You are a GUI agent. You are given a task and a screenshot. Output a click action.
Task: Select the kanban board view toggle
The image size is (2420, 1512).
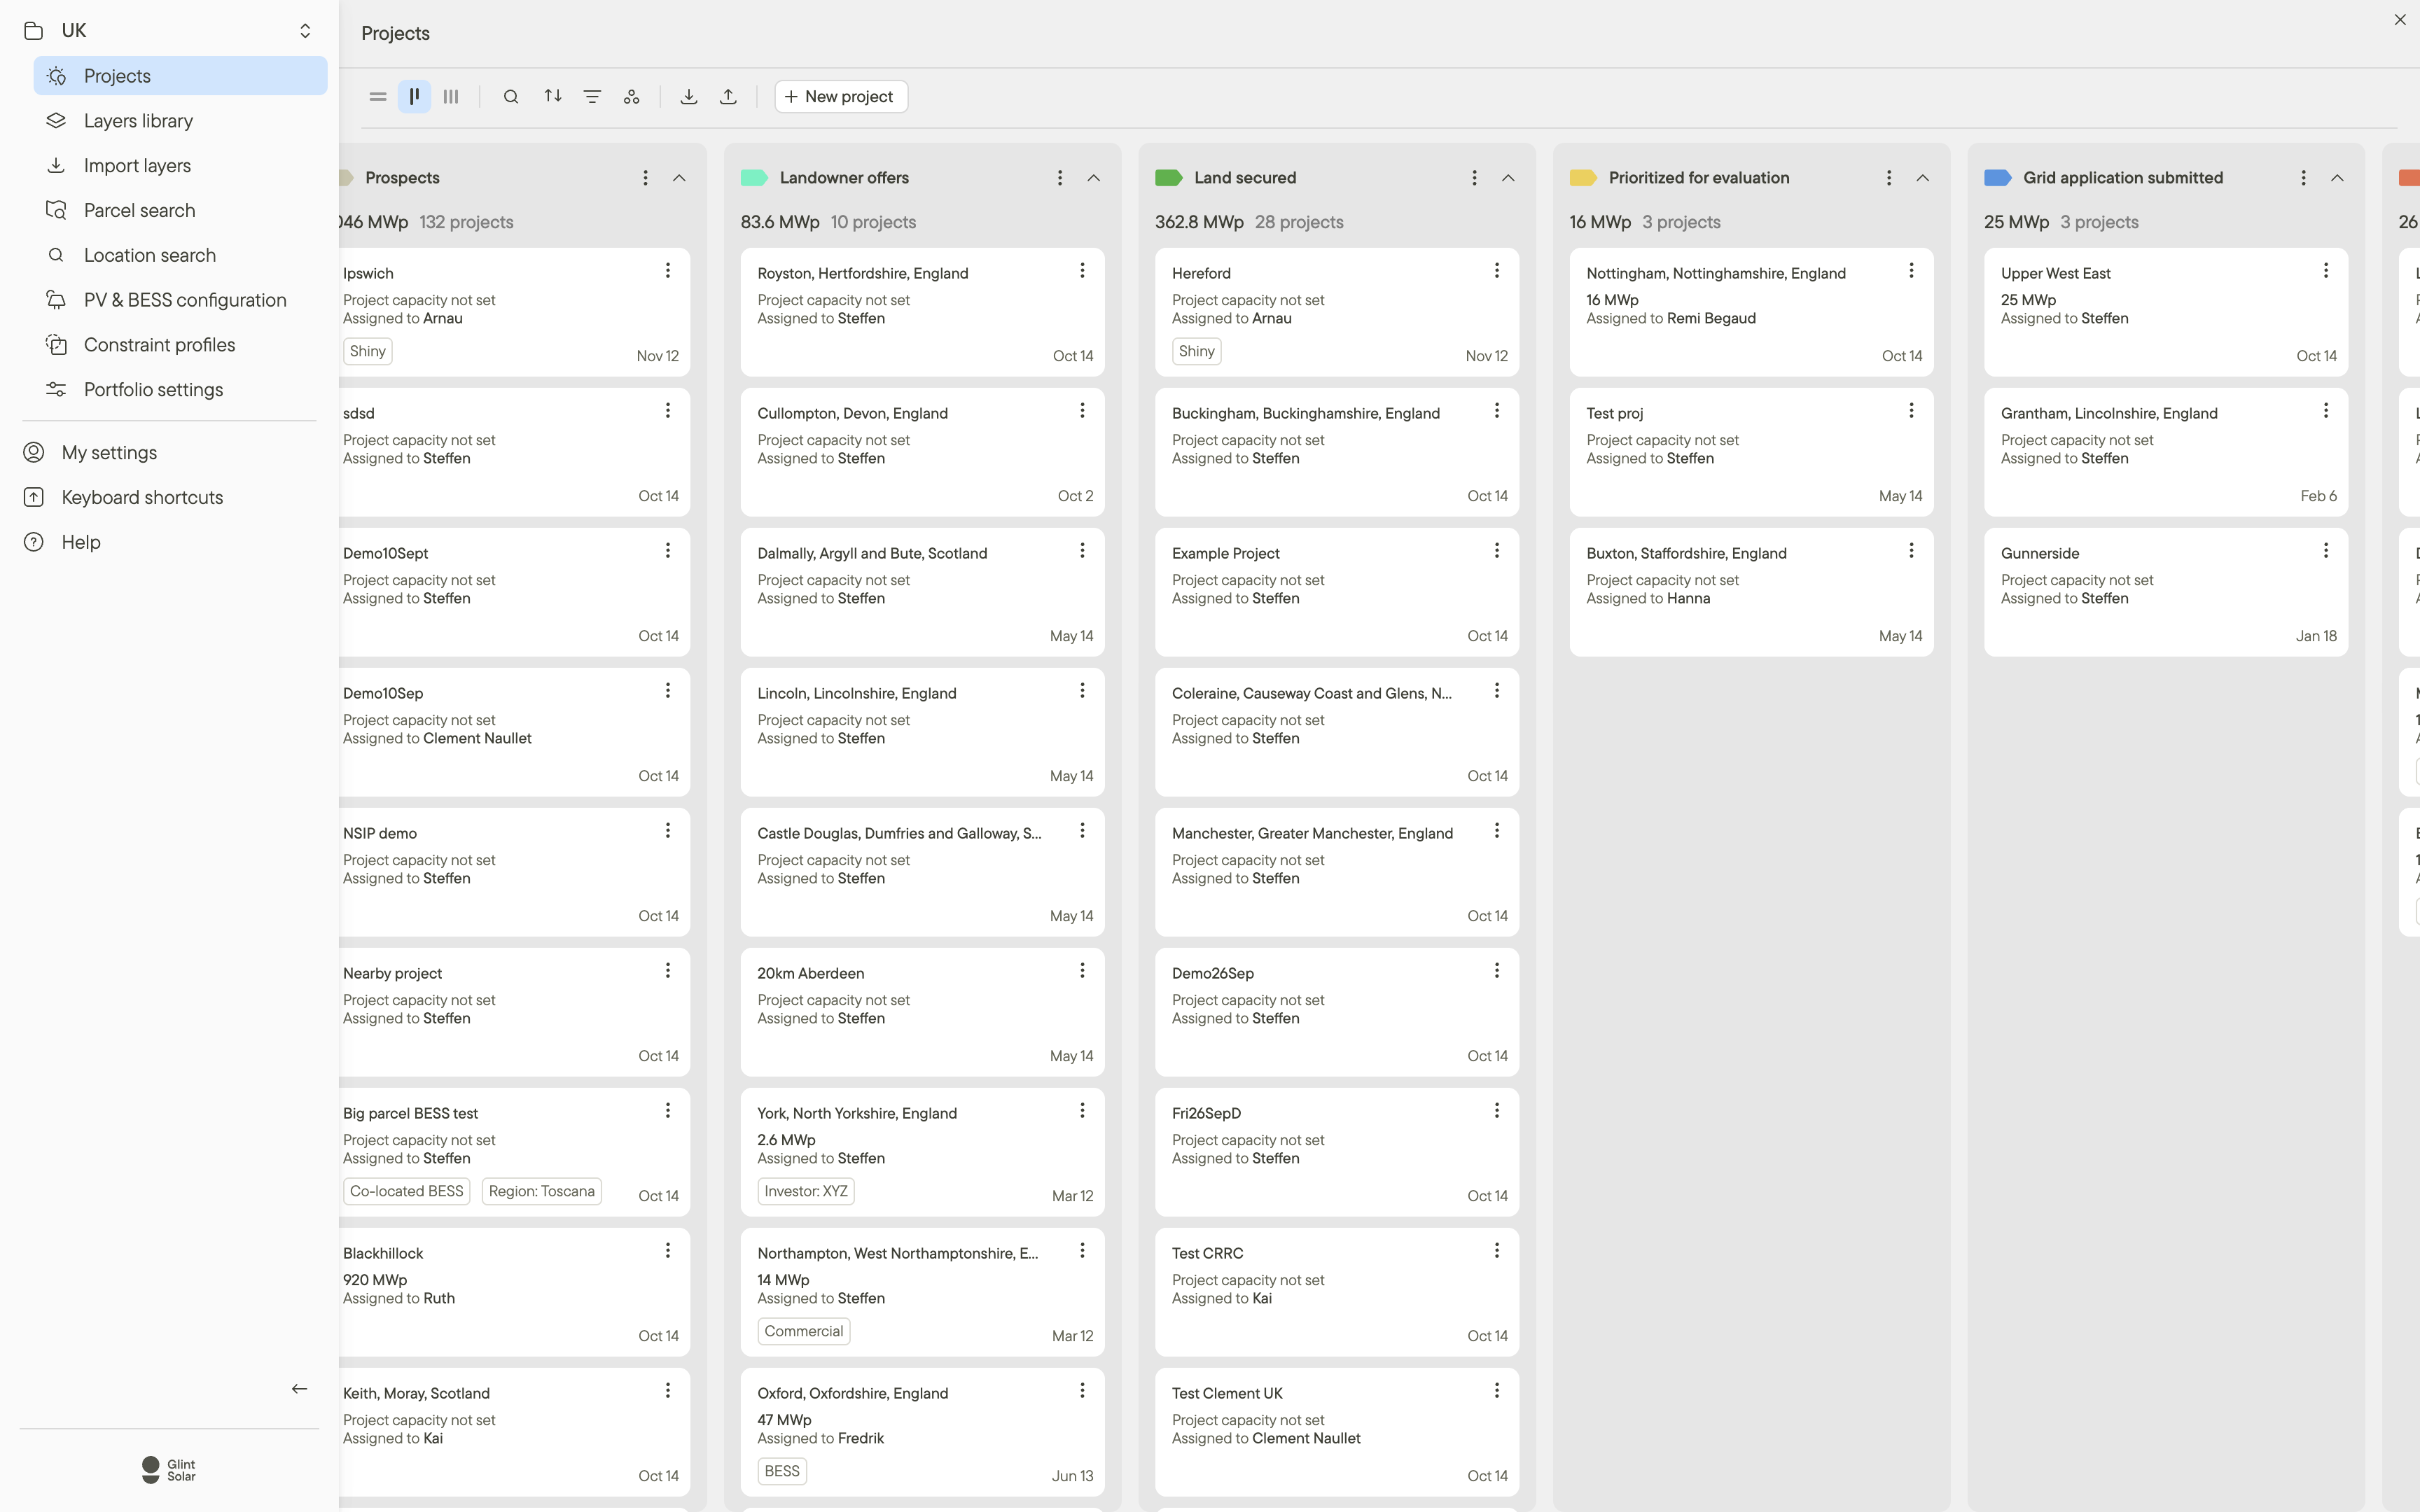coord(414,97)
